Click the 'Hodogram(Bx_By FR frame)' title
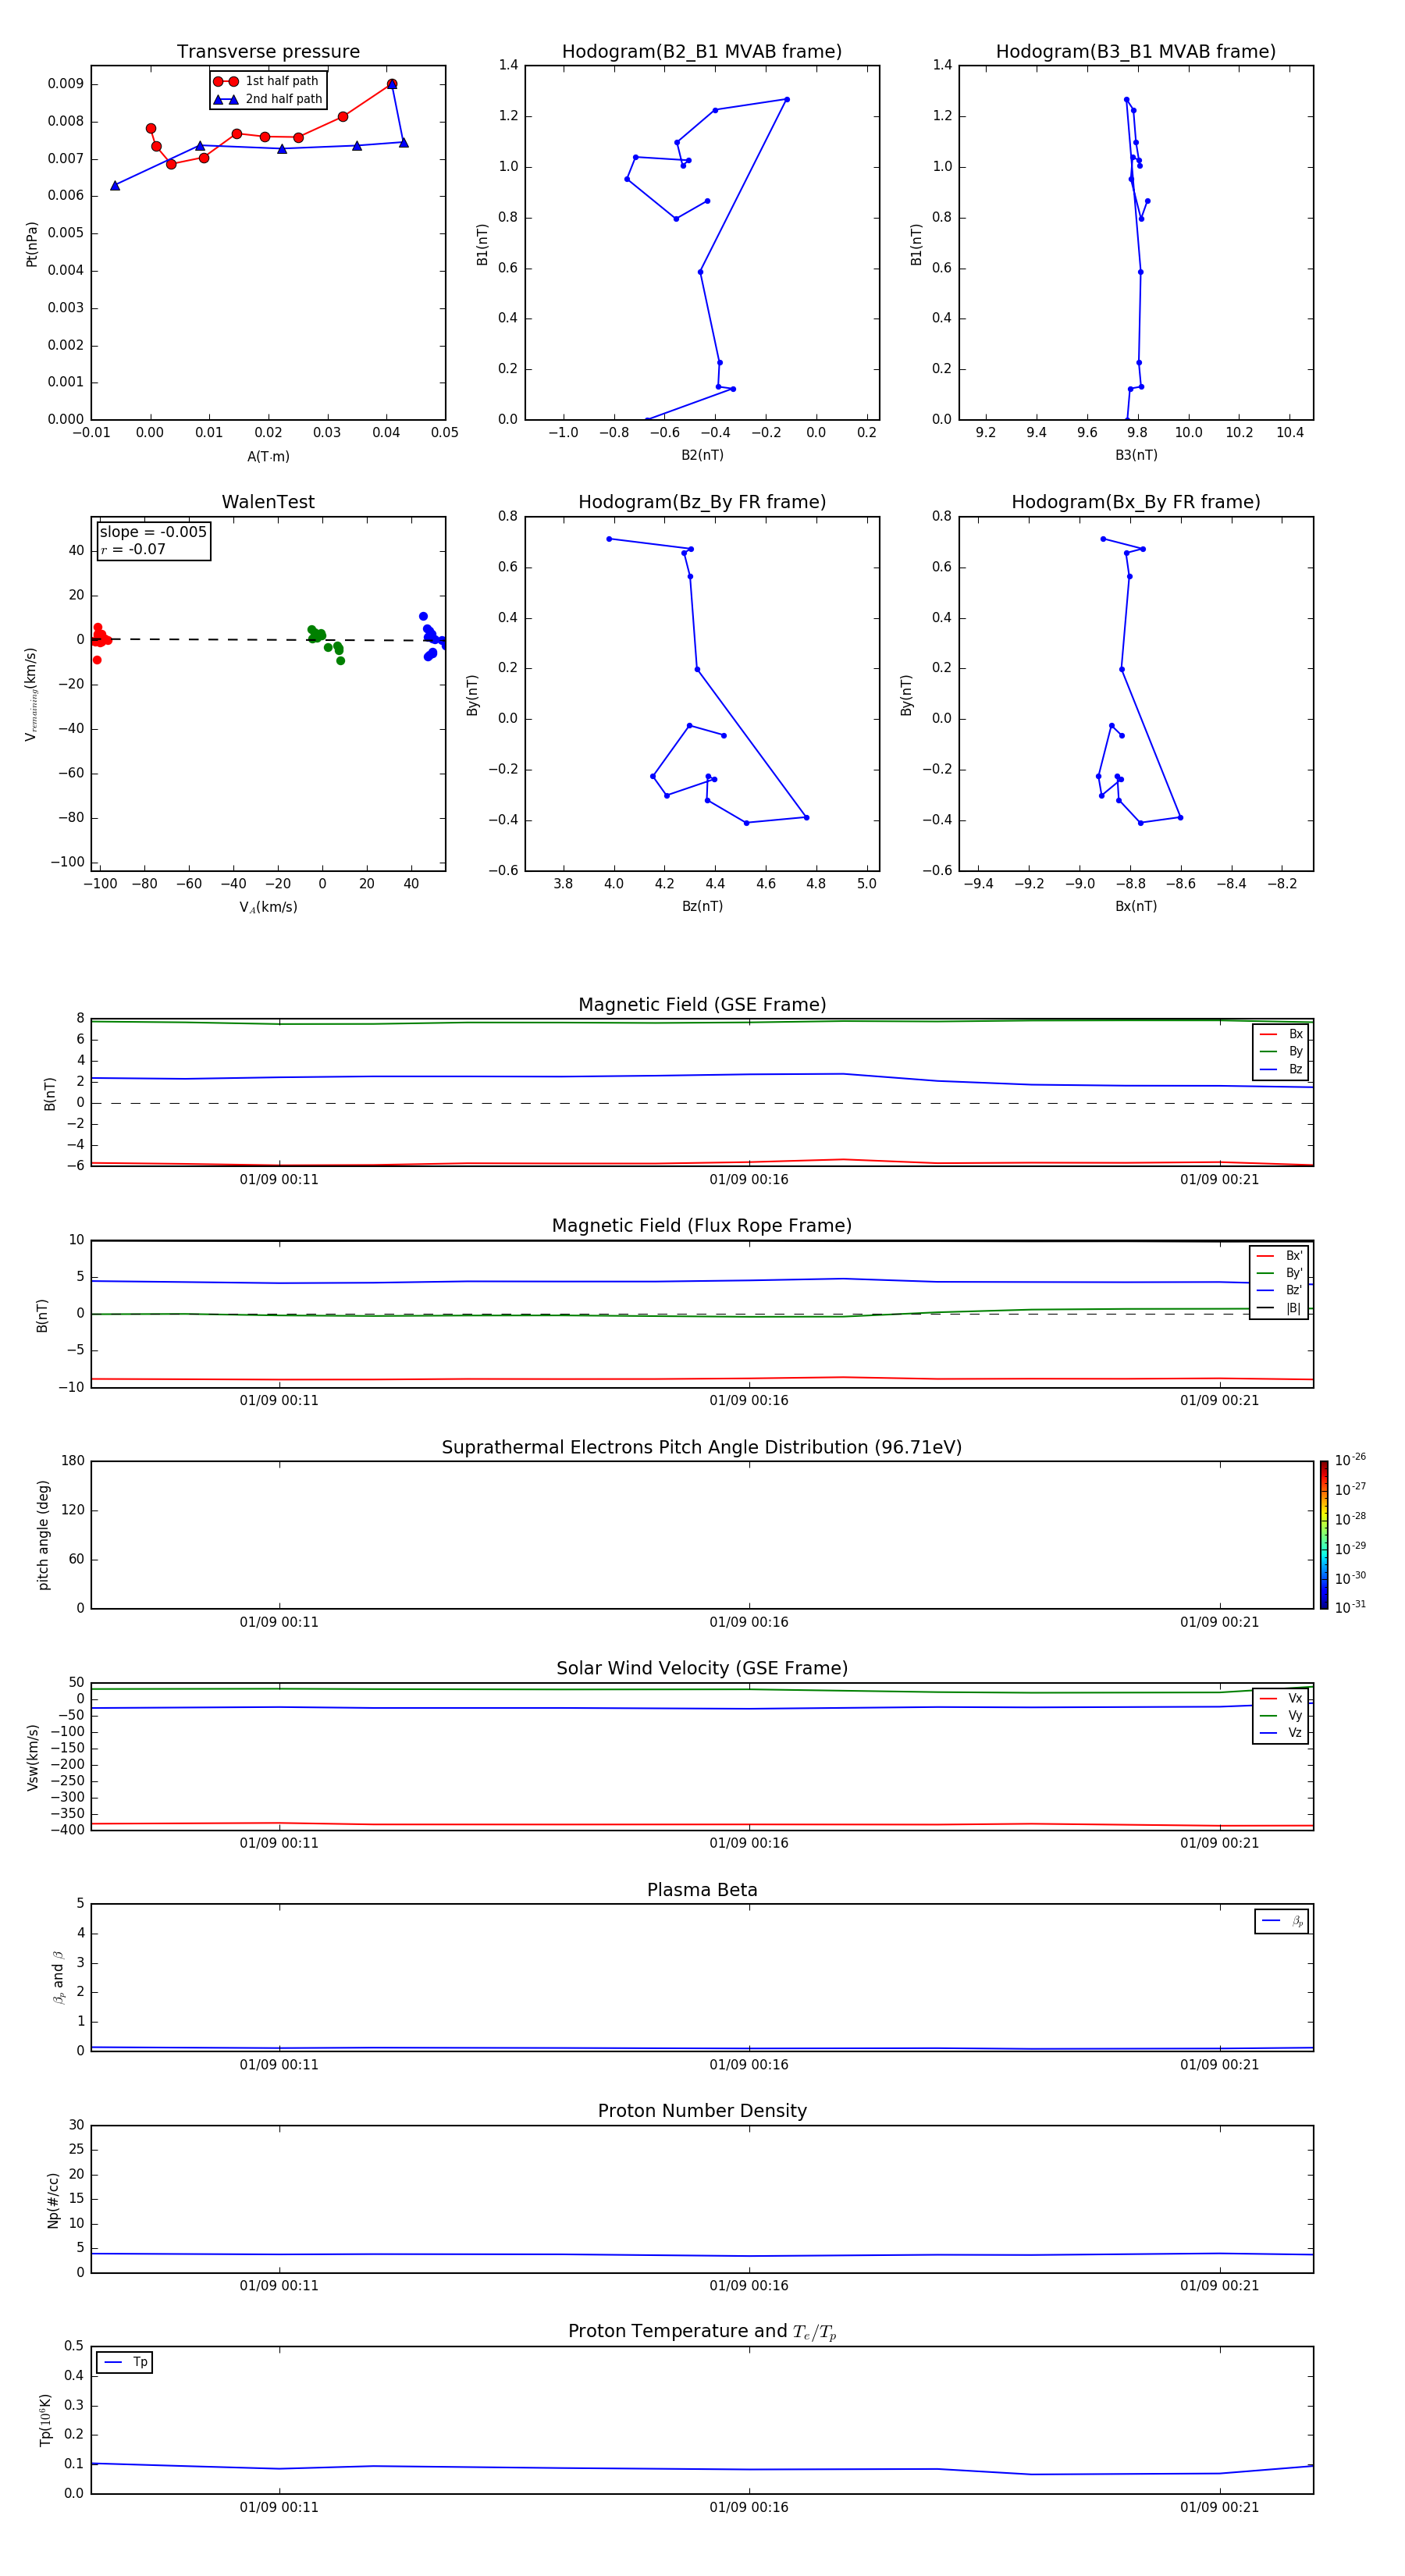Viewport: 1405px width, 2576px height. pyautogui.click(x=1136, y=502)
